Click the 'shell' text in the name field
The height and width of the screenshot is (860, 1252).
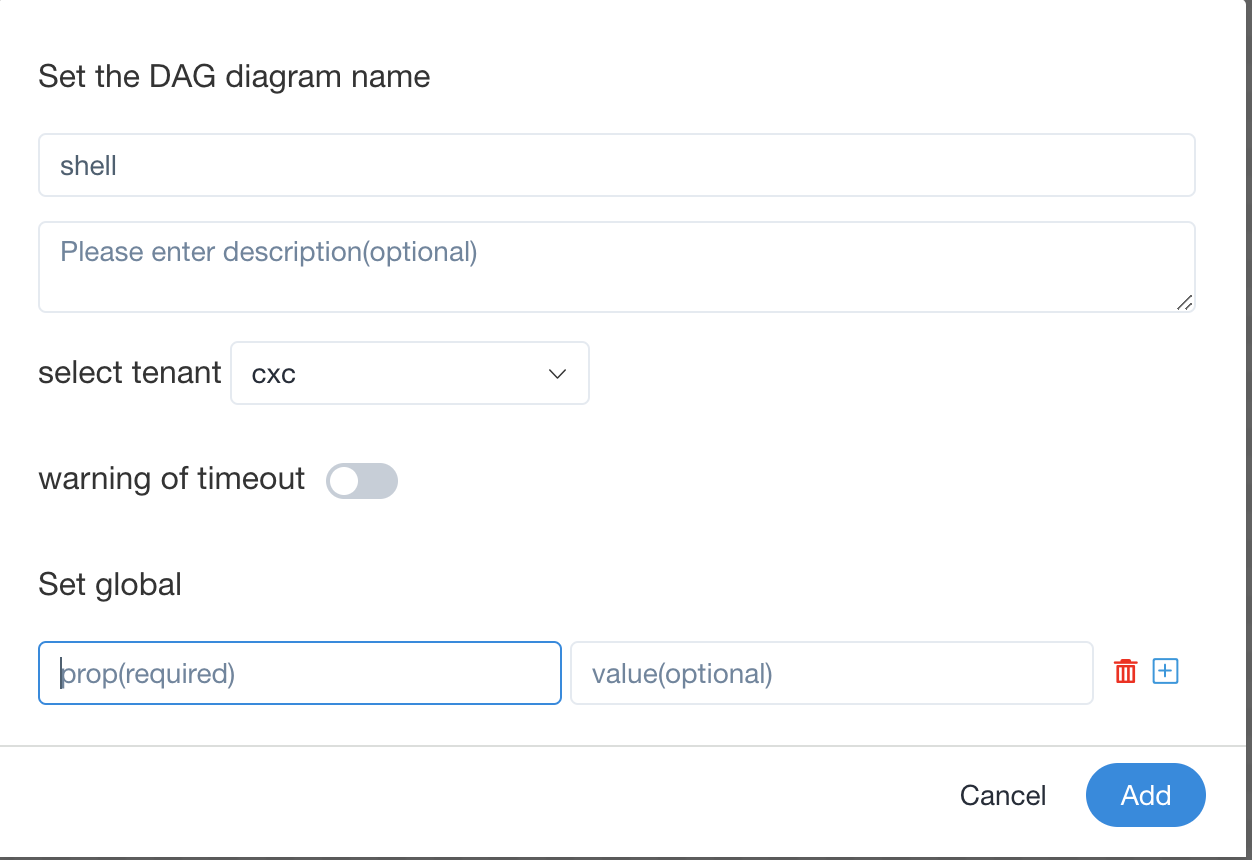[88, 165]
